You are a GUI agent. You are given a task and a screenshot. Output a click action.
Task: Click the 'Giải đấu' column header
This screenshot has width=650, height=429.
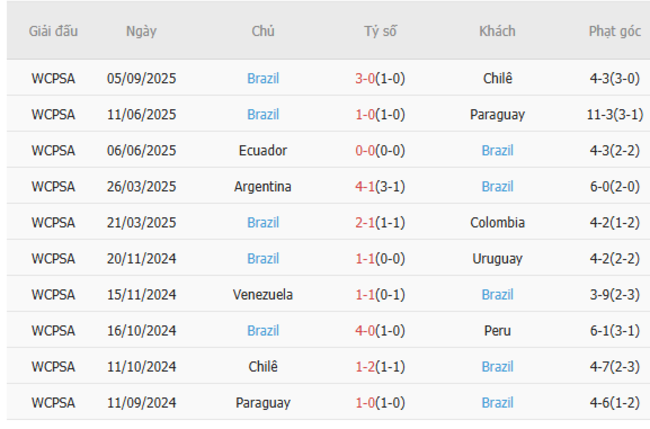53,31
